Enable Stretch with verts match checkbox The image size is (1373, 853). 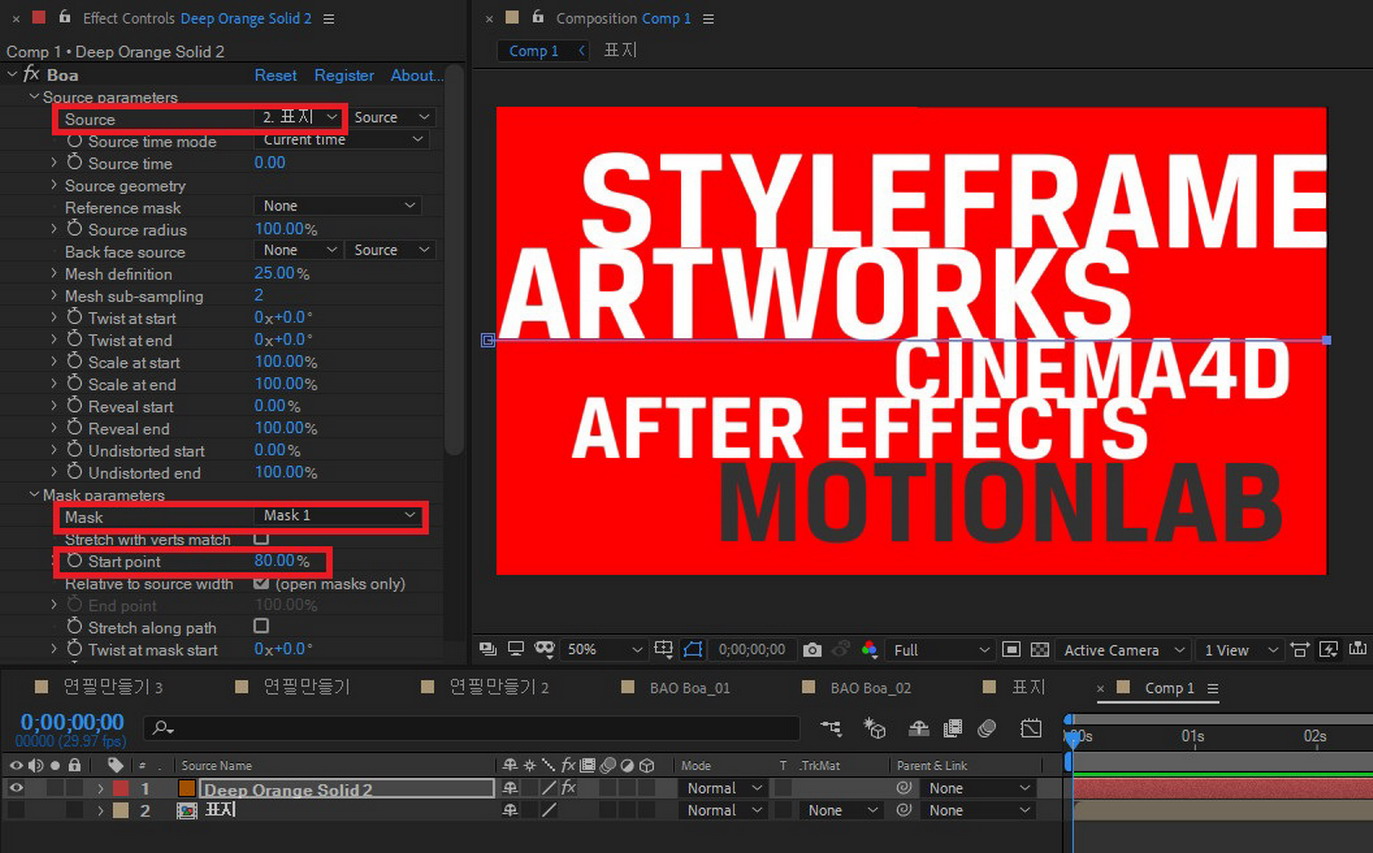[261, 539]
